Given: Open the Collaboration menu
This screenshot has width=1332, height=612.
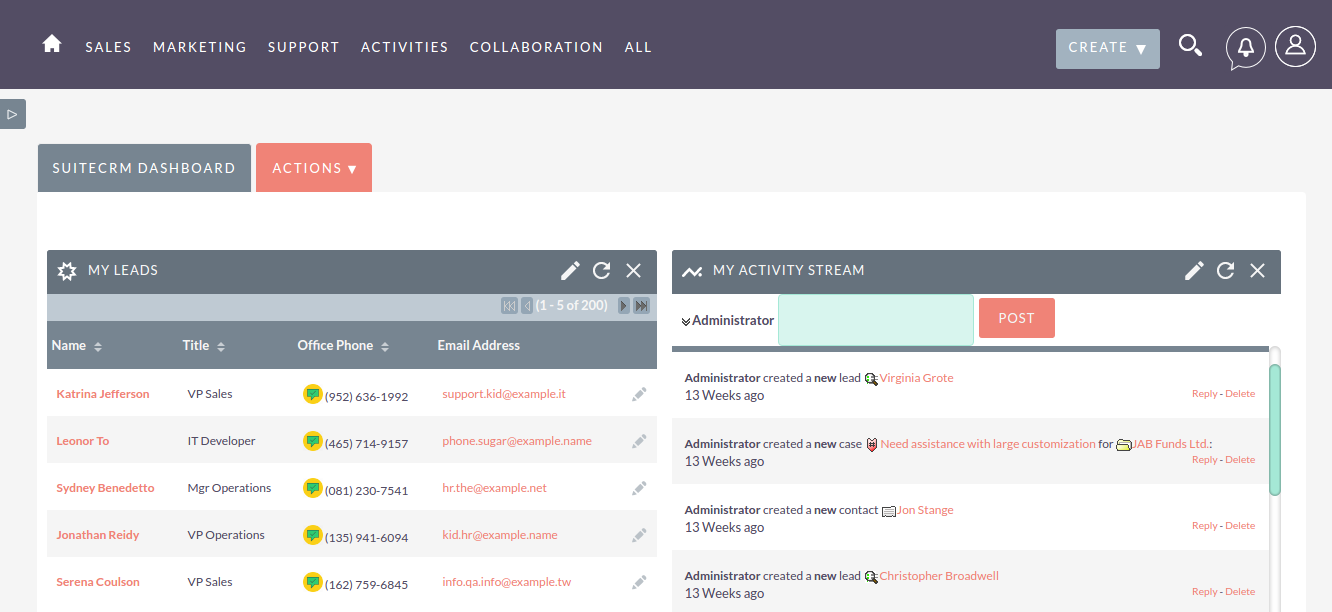Looking at the screenshot, I should click(536, 47).
